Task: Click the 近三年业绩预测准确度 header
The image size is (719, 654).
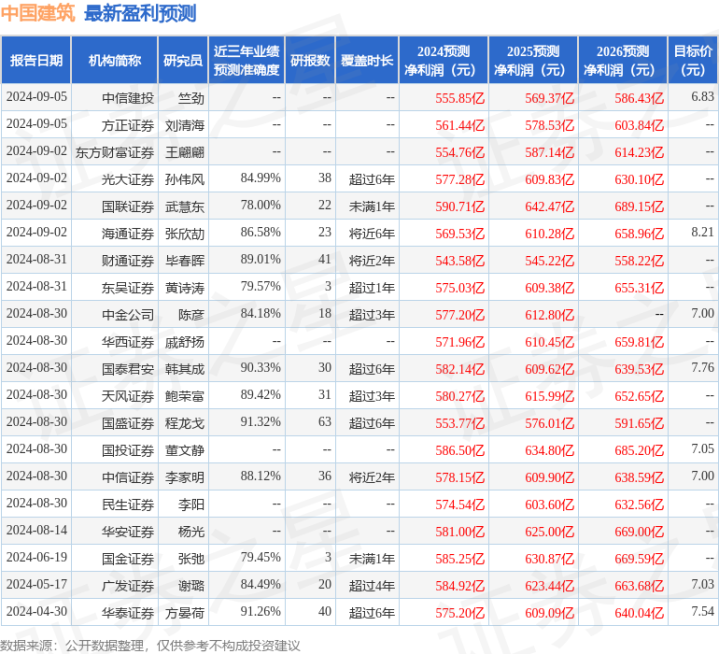Action: click(x=247, y=60)
